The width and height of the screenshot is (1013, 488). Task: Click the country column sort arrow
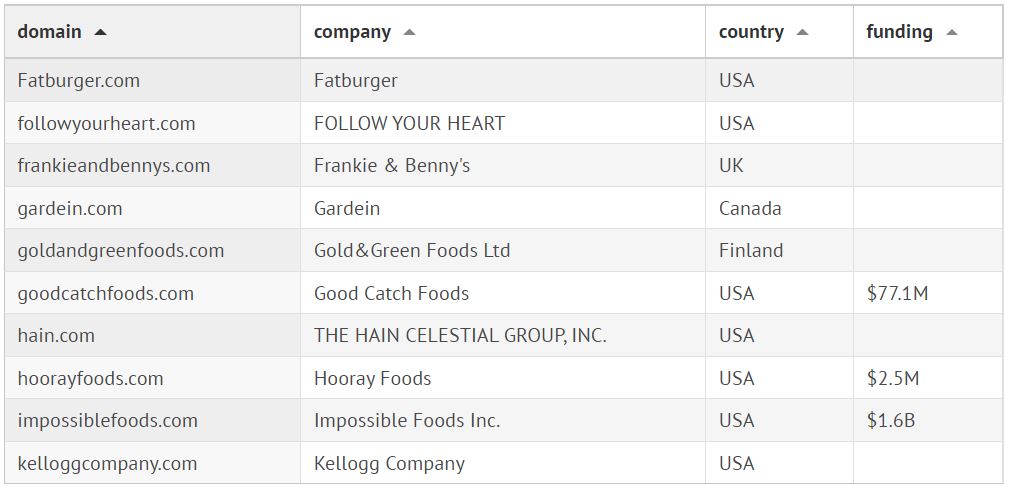[x=802, y=32]
